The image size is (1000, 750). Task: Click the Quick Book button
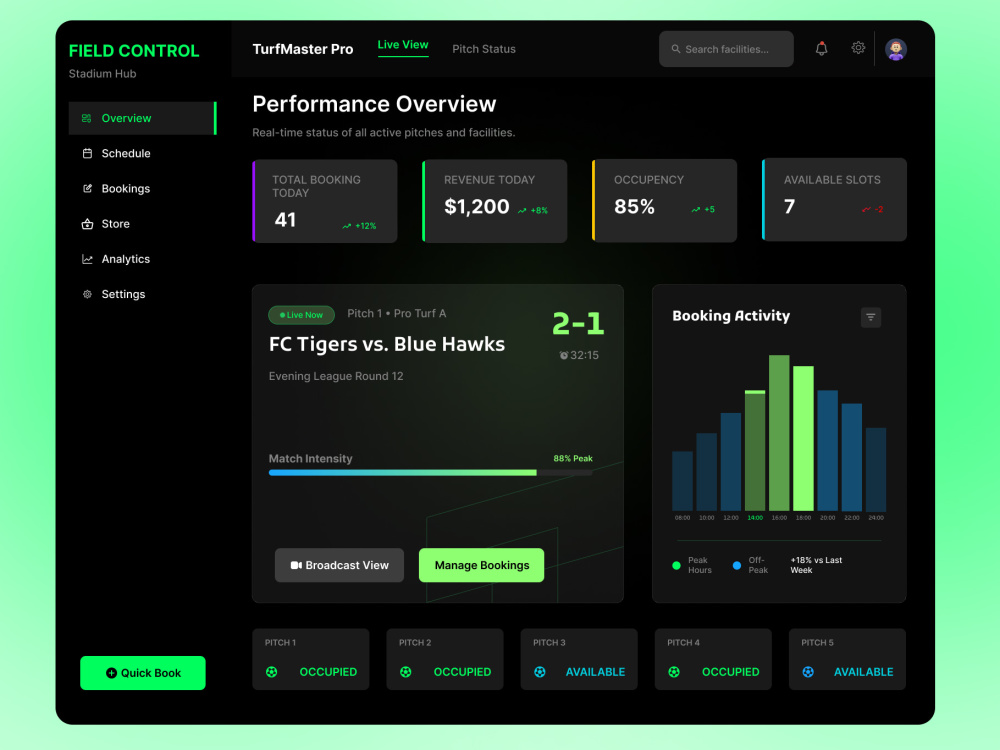point(143,673)
